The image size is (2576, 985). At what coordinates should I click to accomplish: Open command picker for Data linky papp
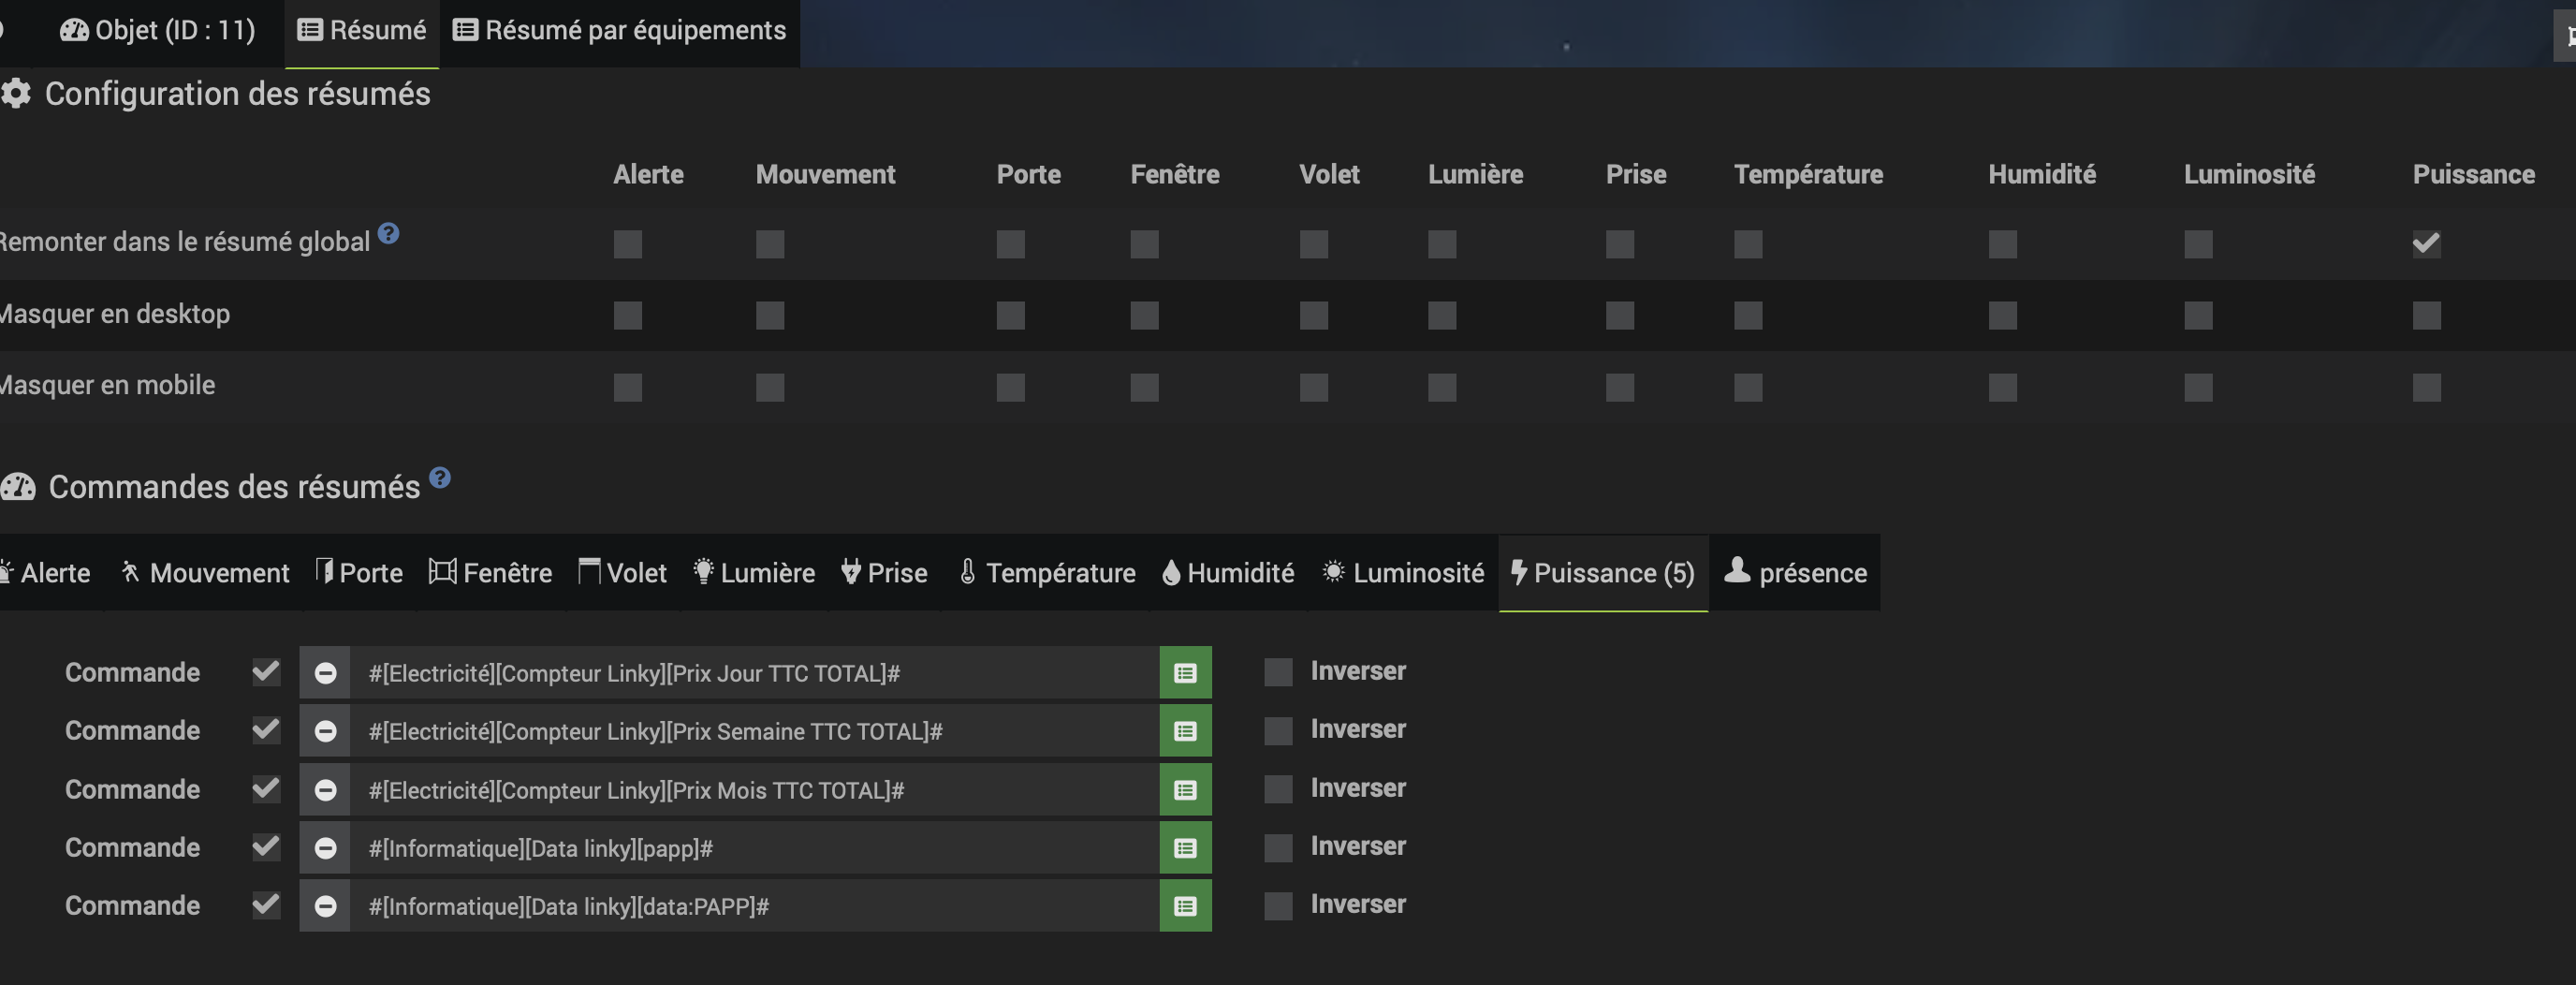pyautogui.click(x=1185, y=848)
